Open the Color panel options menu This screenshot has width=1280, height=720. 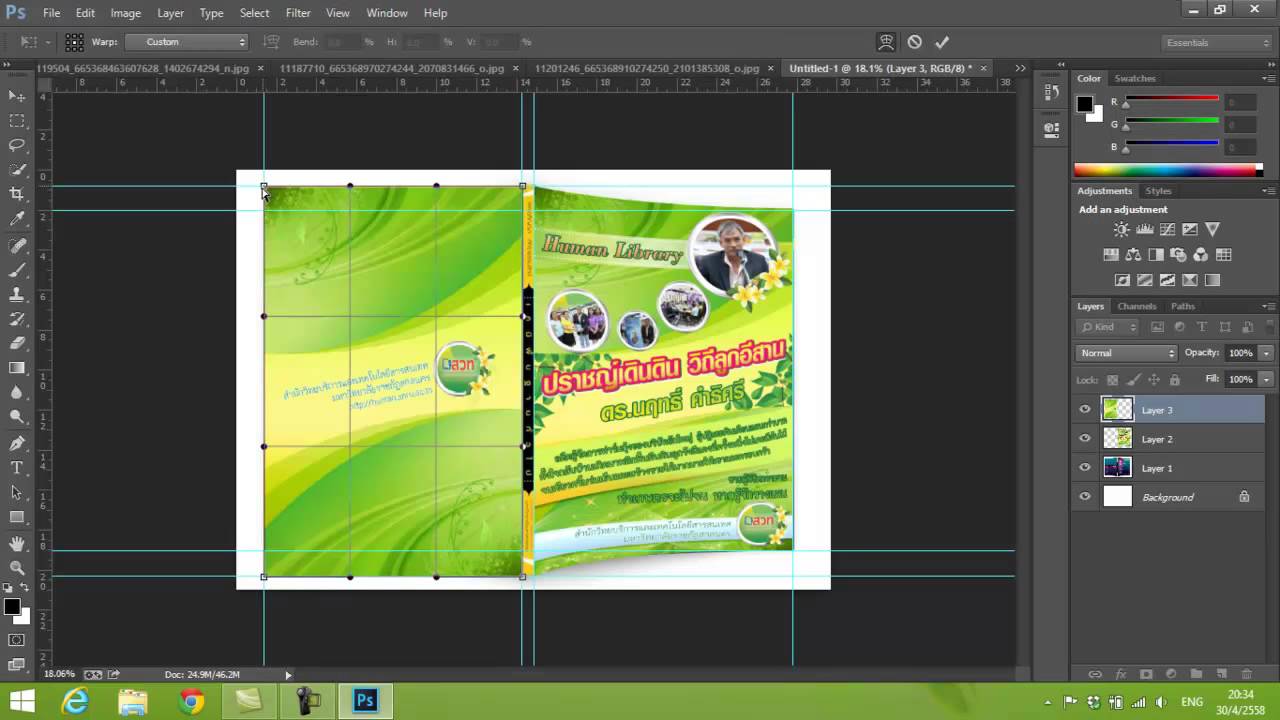1268,79
